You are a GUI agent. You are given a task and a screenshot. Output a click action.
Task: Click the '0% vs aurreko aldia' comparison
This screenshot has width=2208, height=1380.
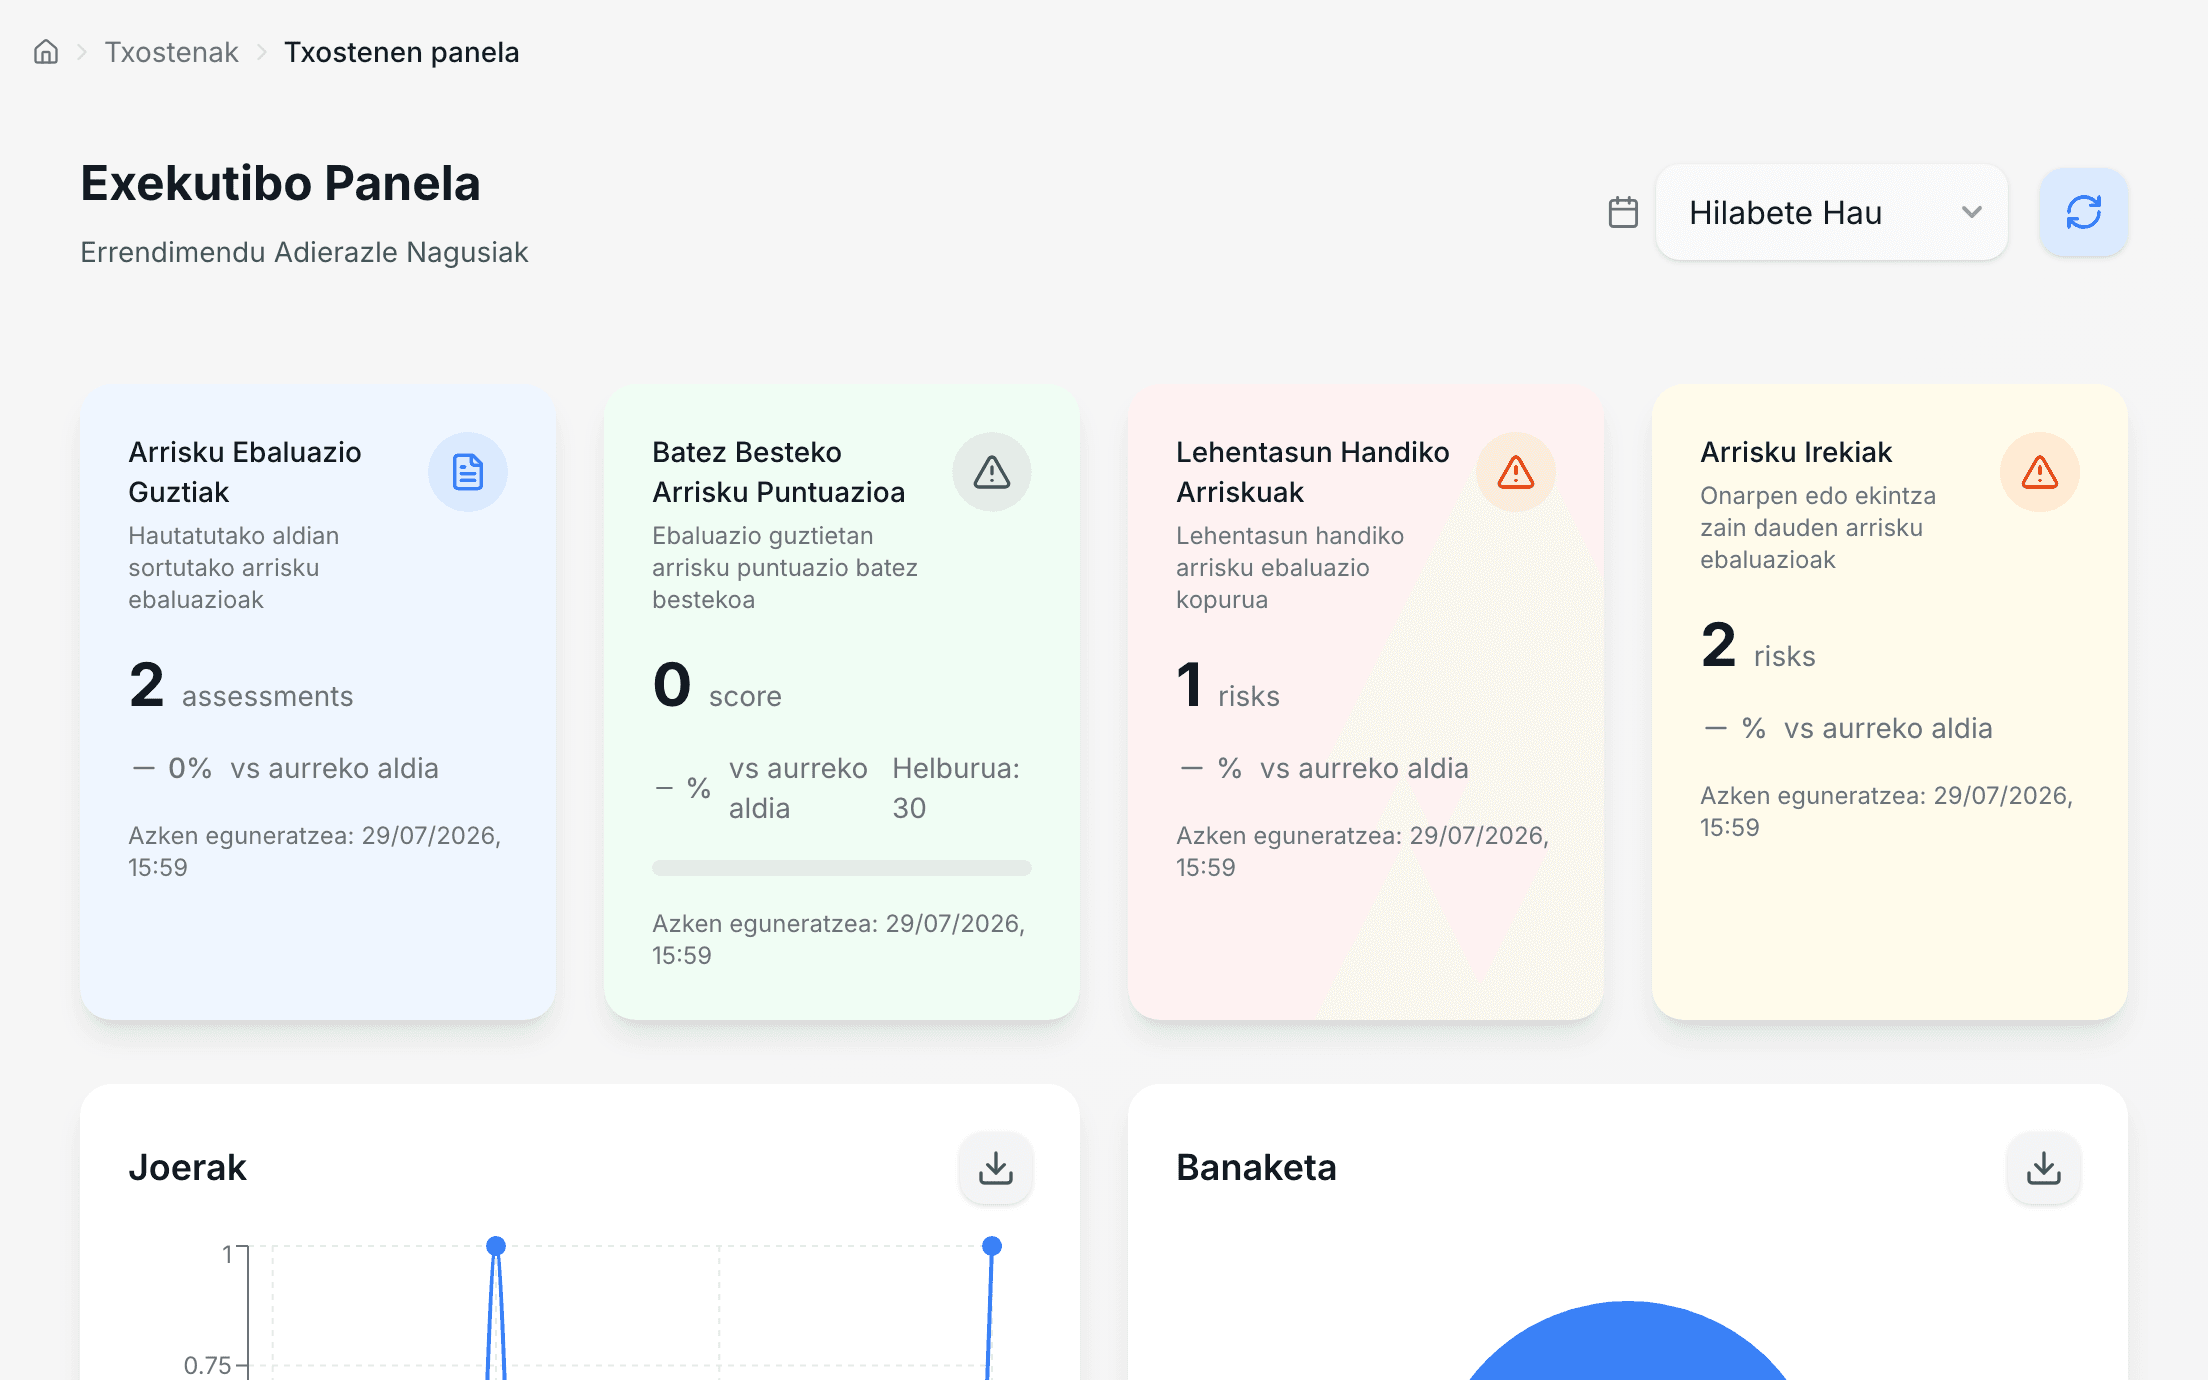[285, 768]
